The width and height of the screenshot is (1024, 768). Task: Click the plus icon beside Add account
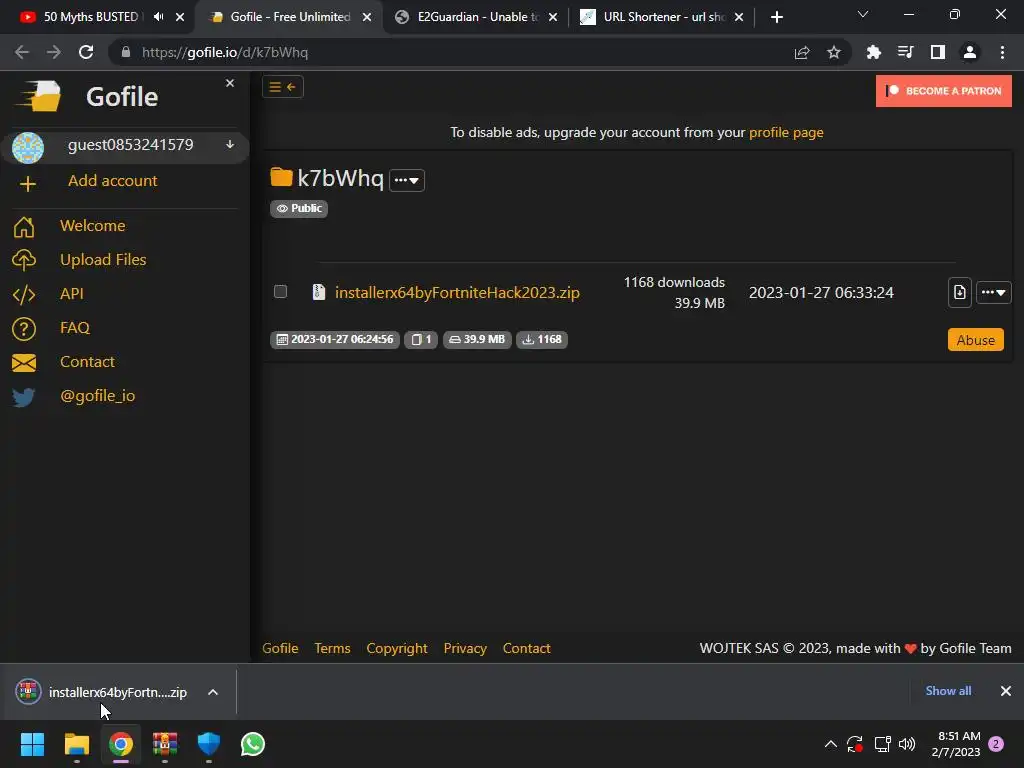(x=27, y=184)
